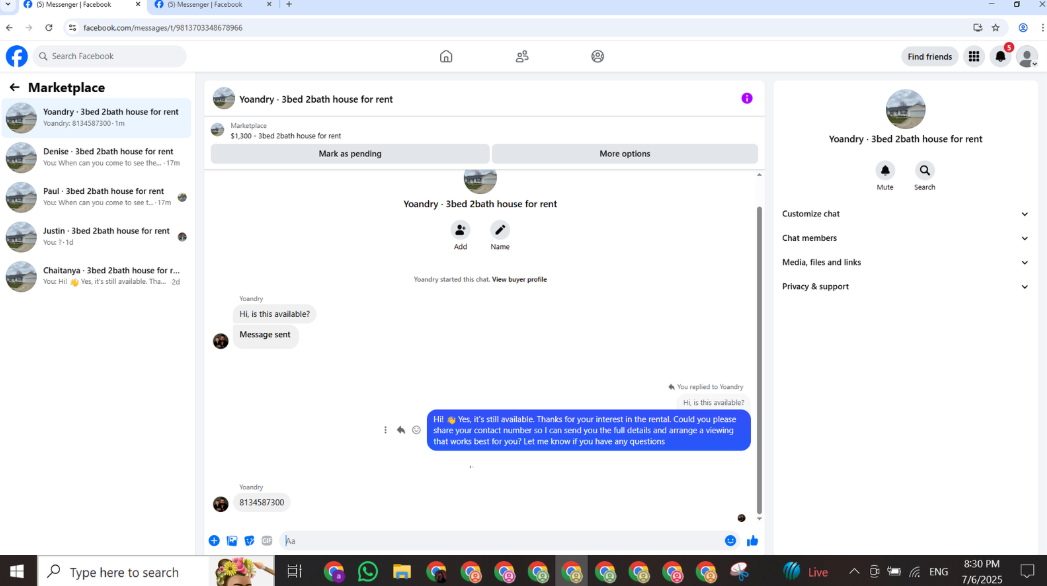Mute the Yoandry conversation
Viewport: 1047px width, 586px height.
pyautogui.click(x=885, y=171)
